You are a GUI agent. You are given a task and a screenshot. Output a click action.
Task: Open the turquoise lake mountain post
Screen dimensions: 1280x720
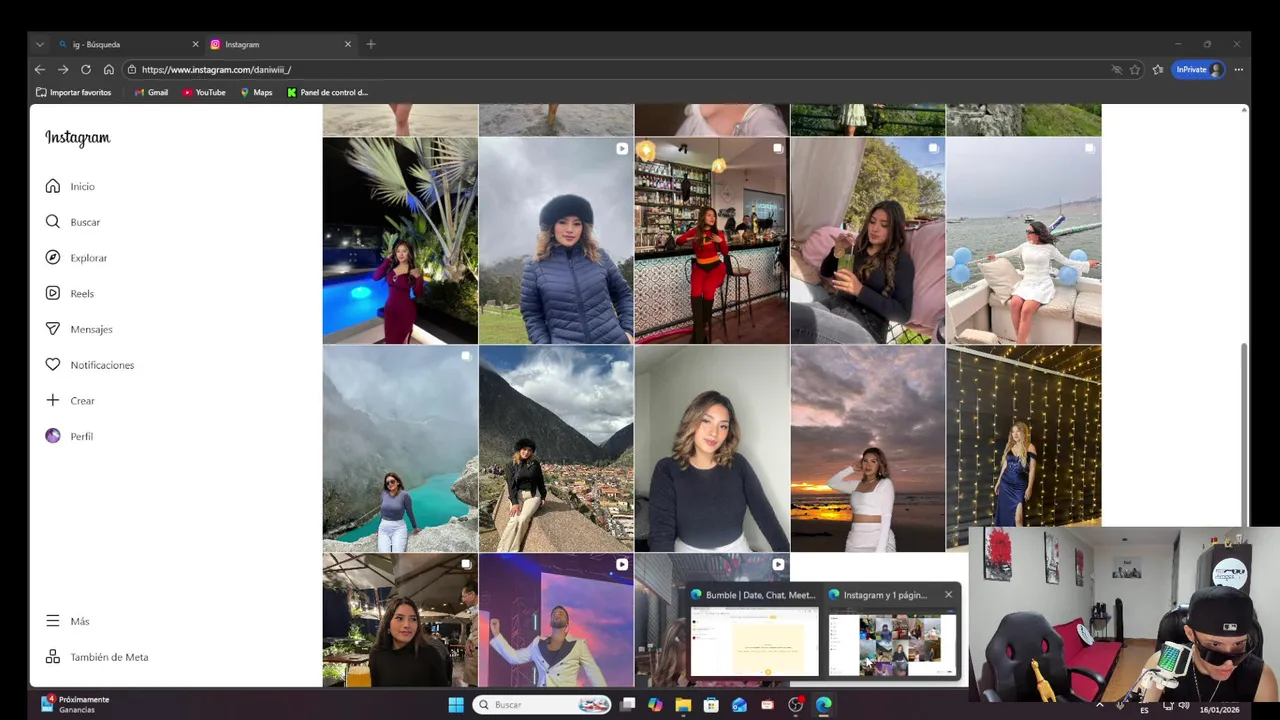point(400,449)
